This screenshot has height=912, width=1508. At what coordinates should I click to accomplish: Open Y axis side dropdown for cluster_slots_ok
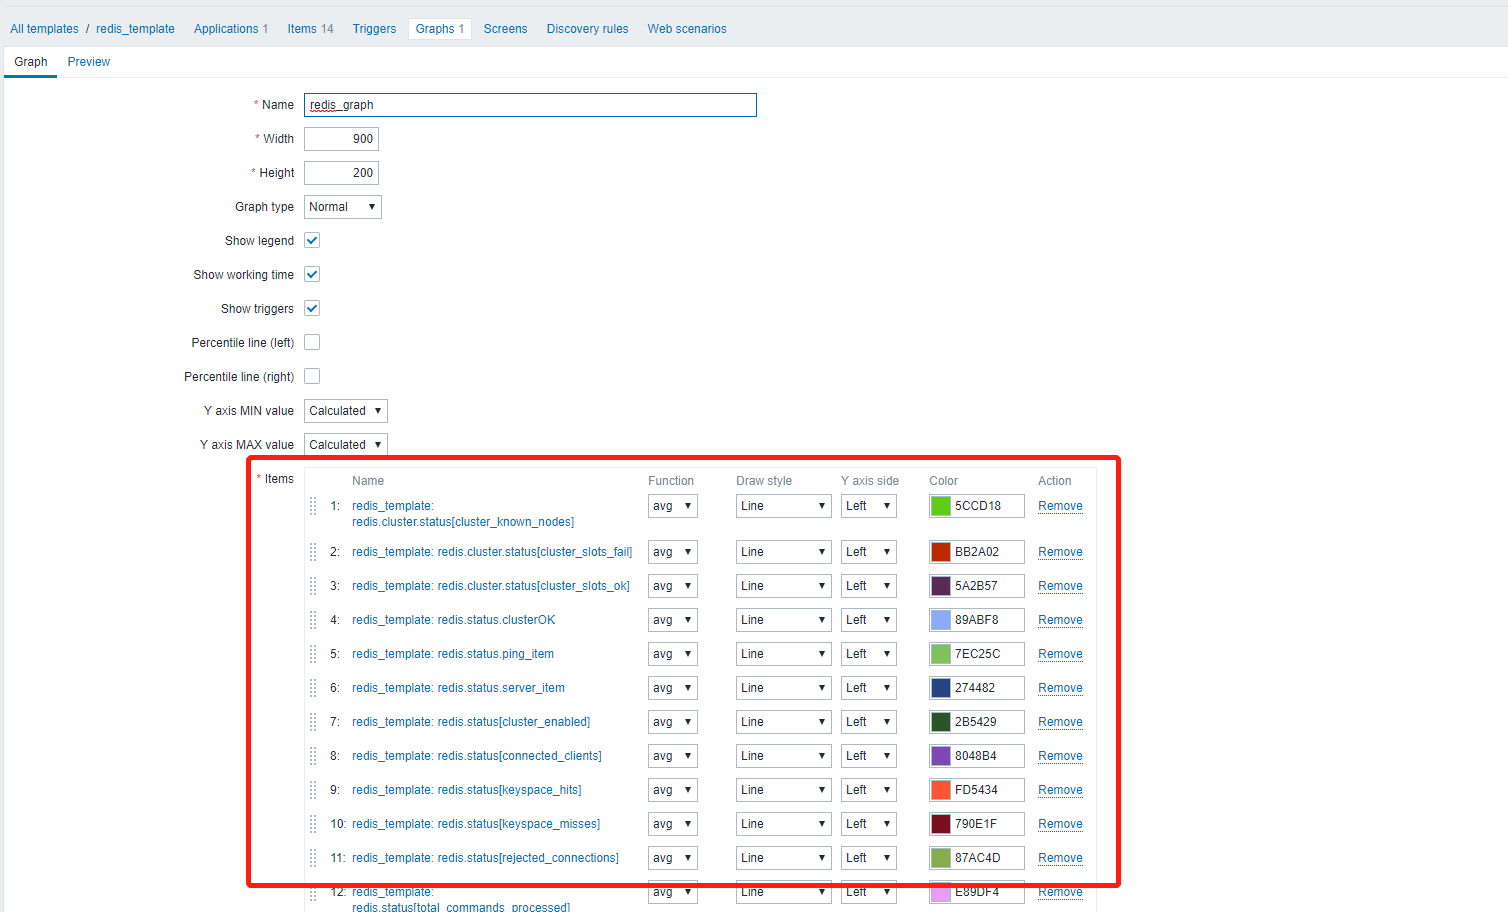pos(869,586)
